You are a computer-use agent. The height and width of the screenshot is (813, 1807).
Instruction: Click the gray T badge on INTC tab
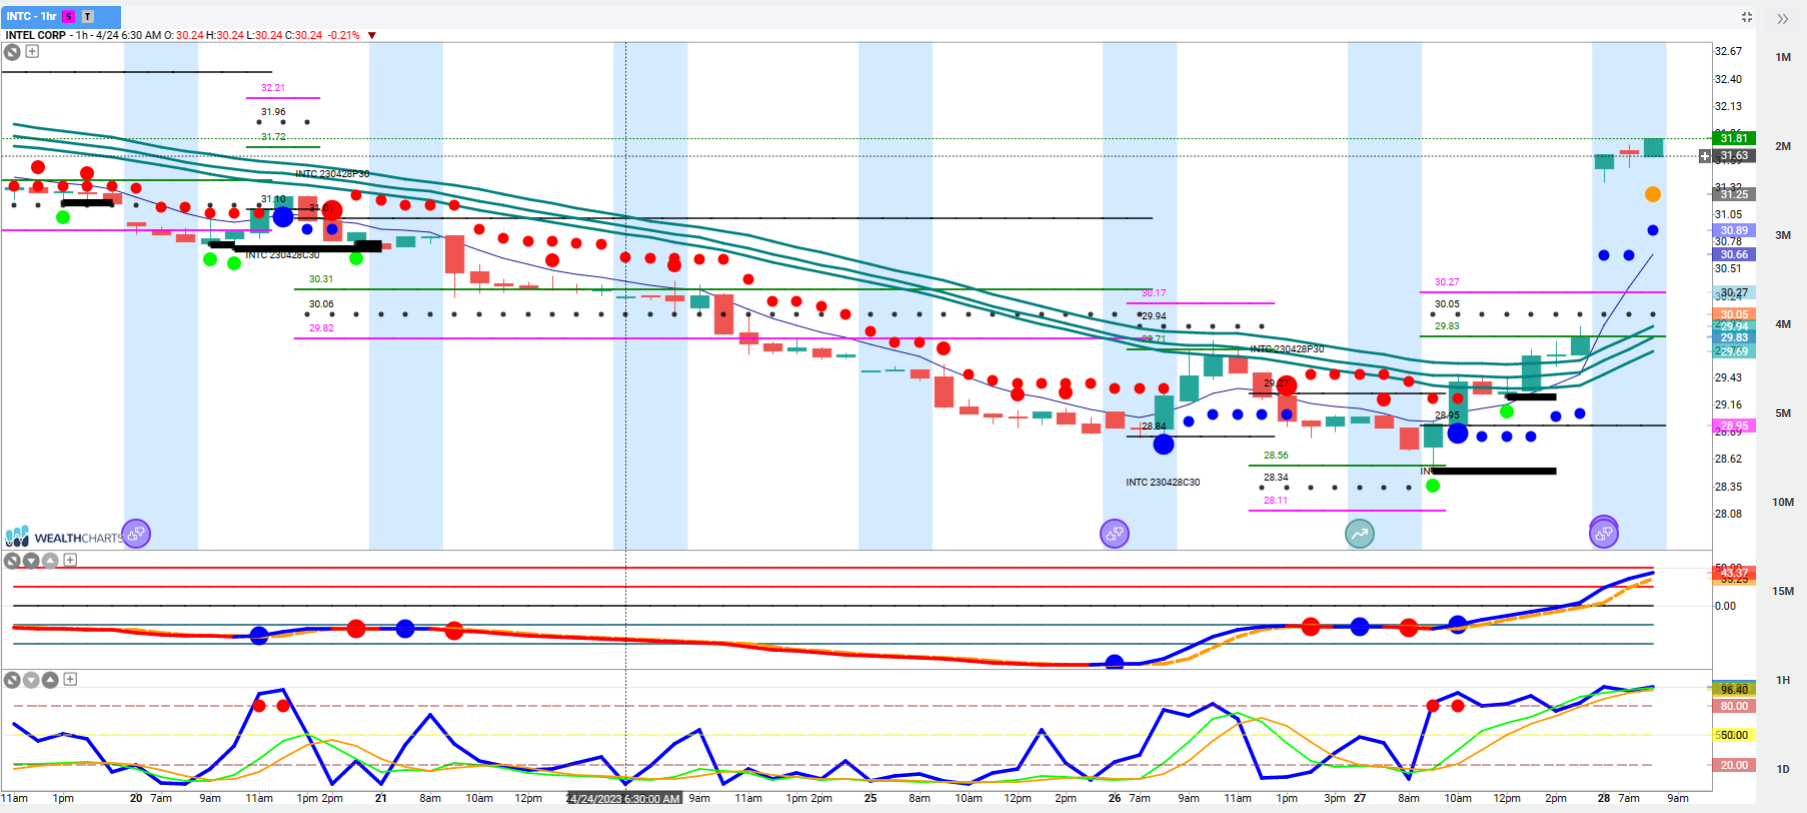coord(88,17)
